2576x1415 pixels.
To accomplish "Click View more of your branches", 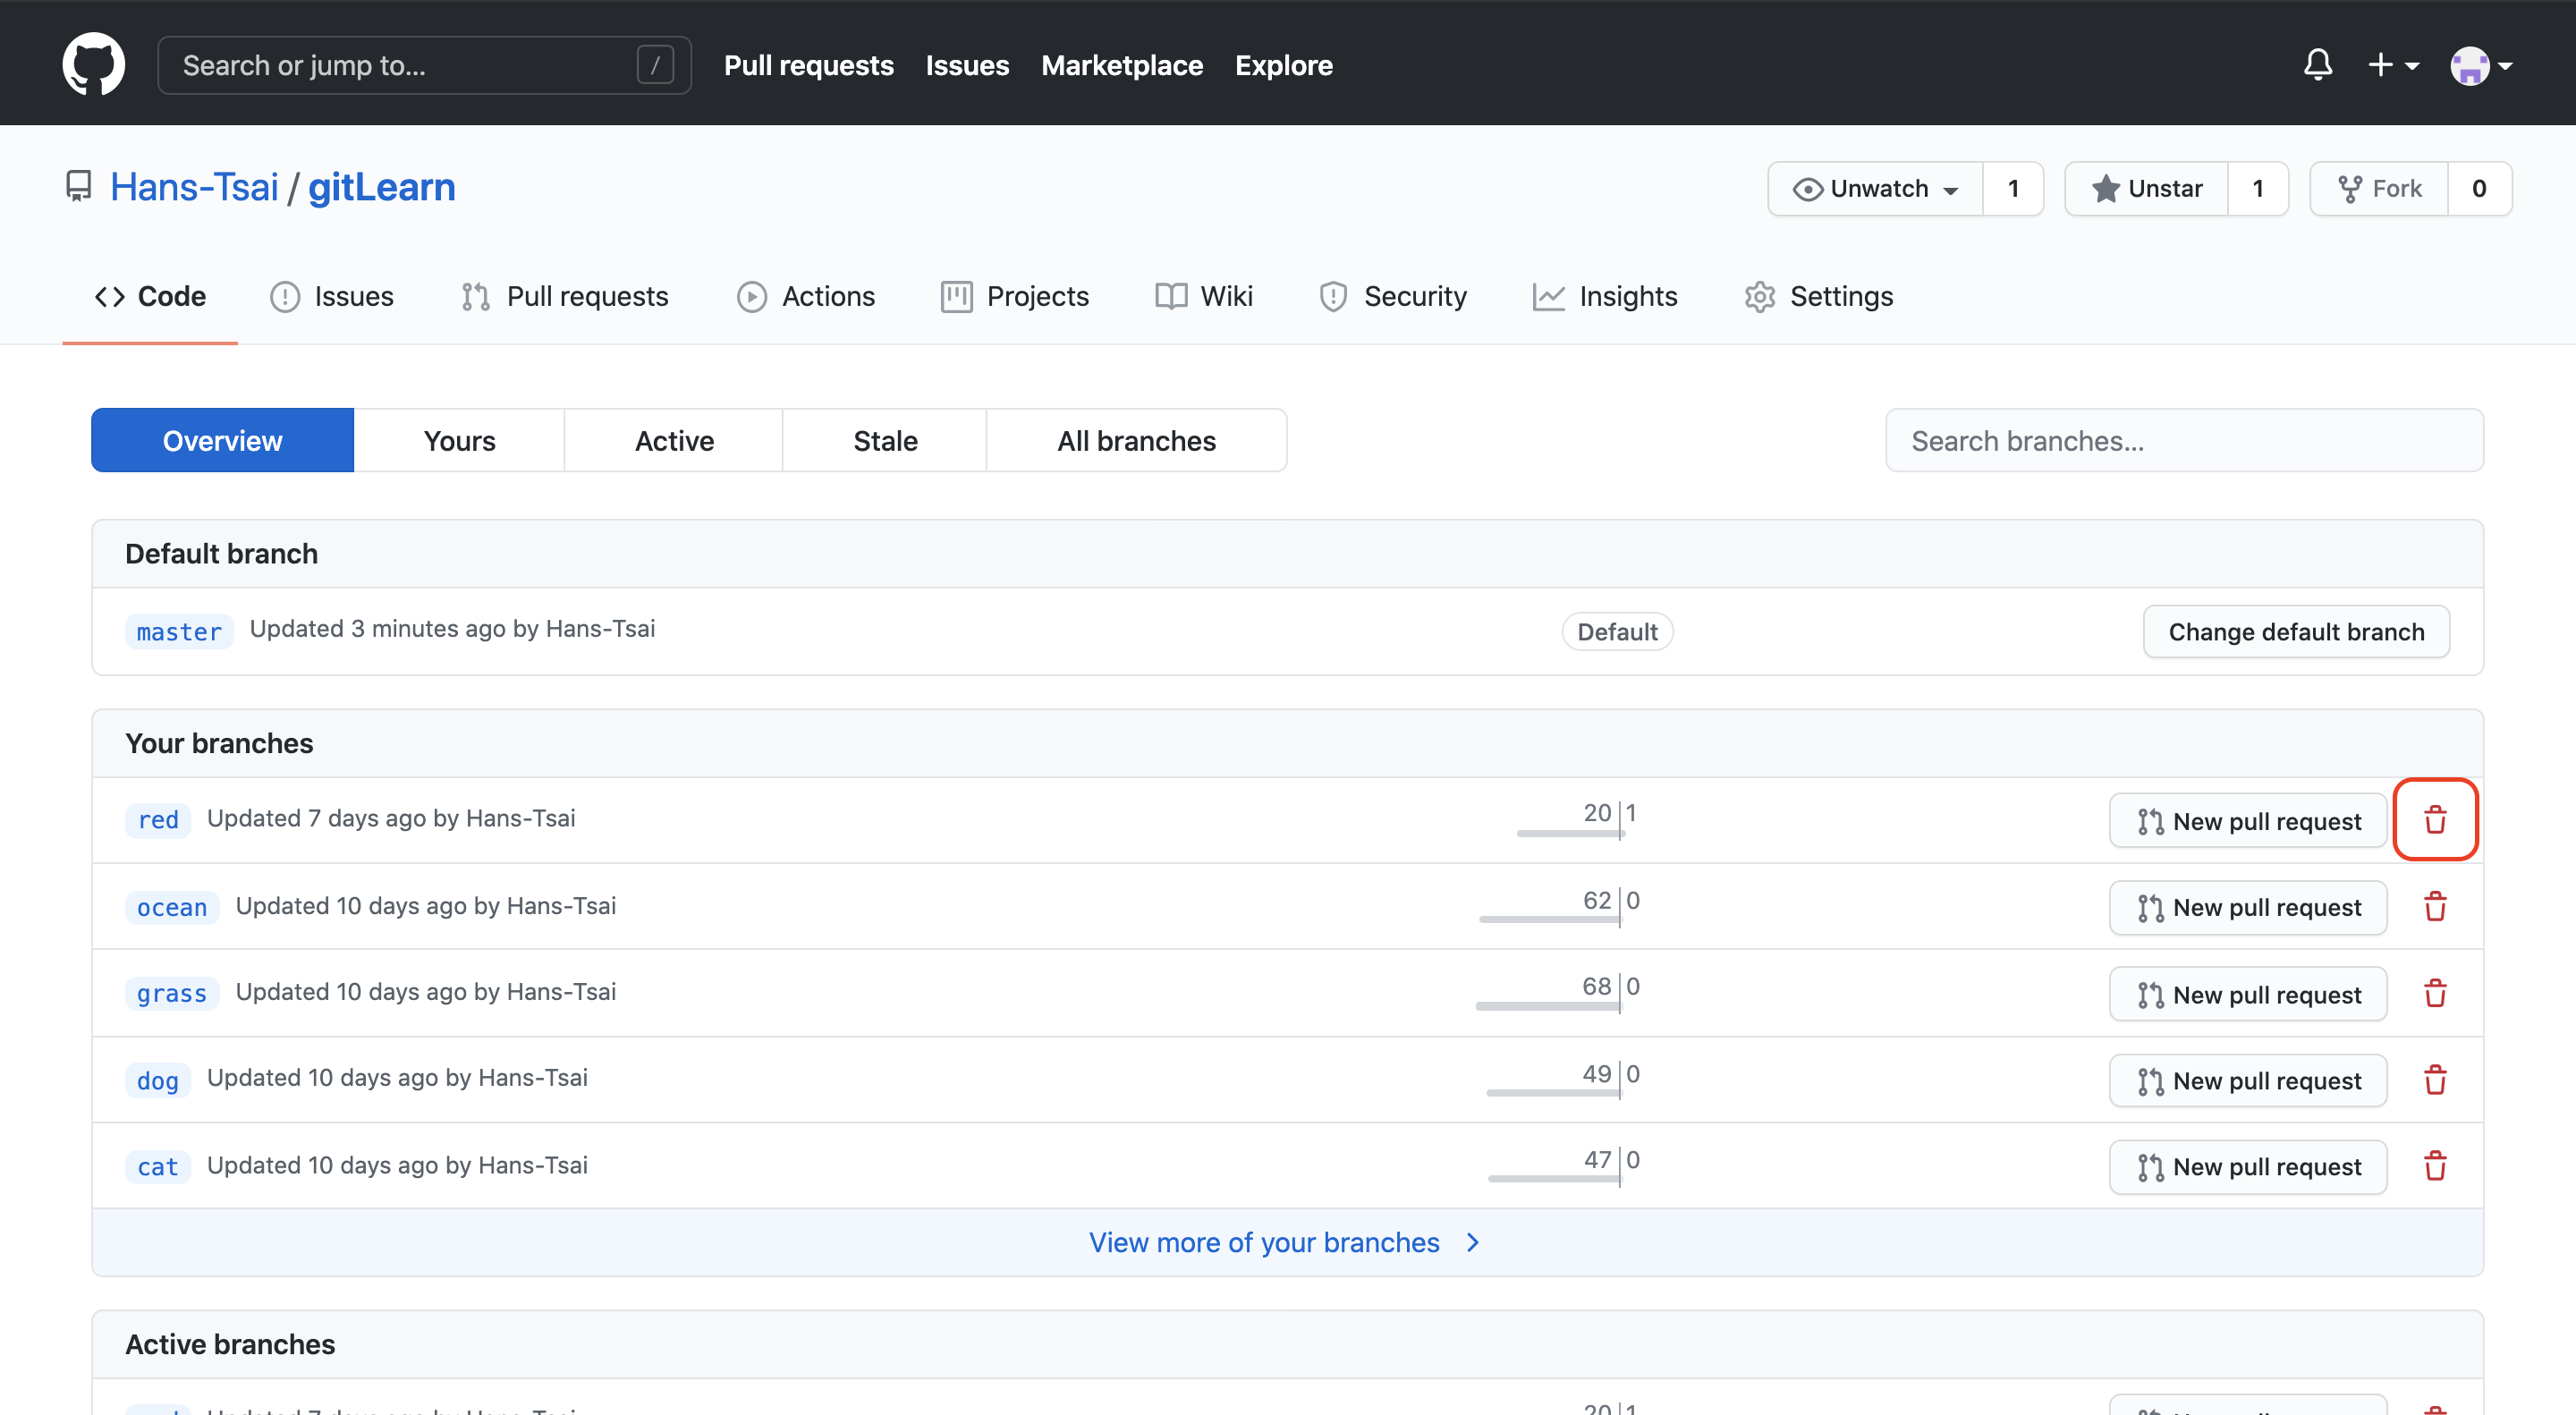I will pos(1286,1242).
